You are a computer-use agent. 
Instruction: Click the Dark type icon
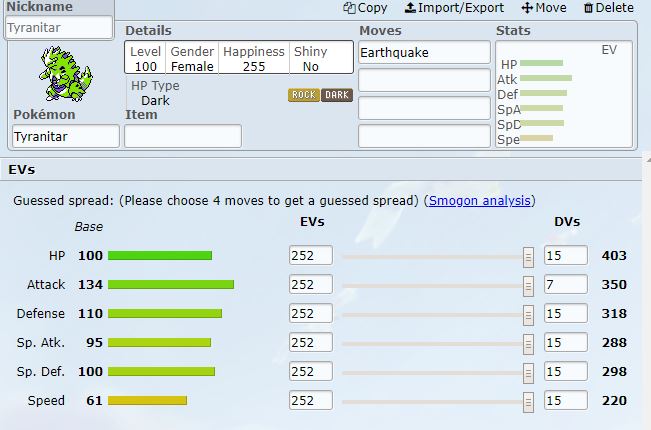click(x=337, y=96)
